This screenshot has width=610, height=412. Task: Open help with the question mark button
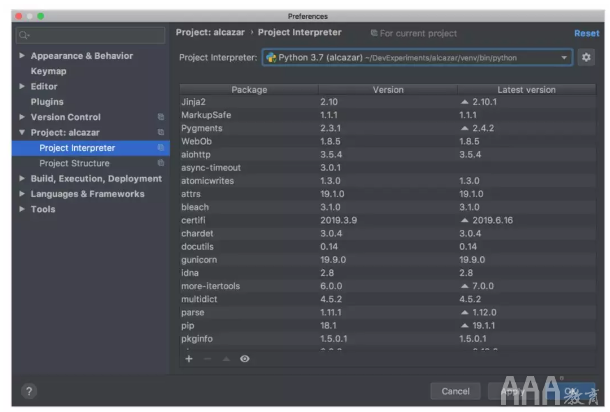coord(29,391)
